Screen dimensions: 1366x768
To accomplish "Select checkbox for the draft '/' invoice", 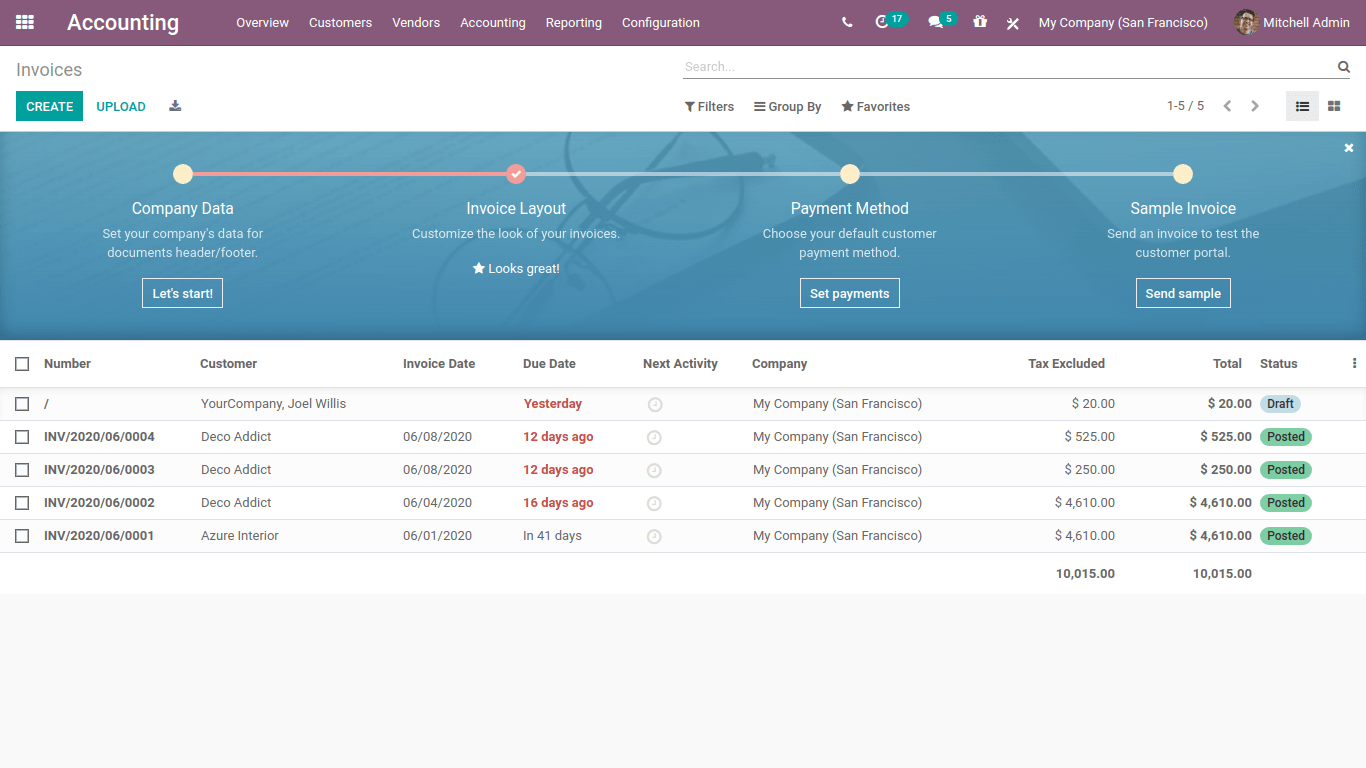I will (22, 404).
